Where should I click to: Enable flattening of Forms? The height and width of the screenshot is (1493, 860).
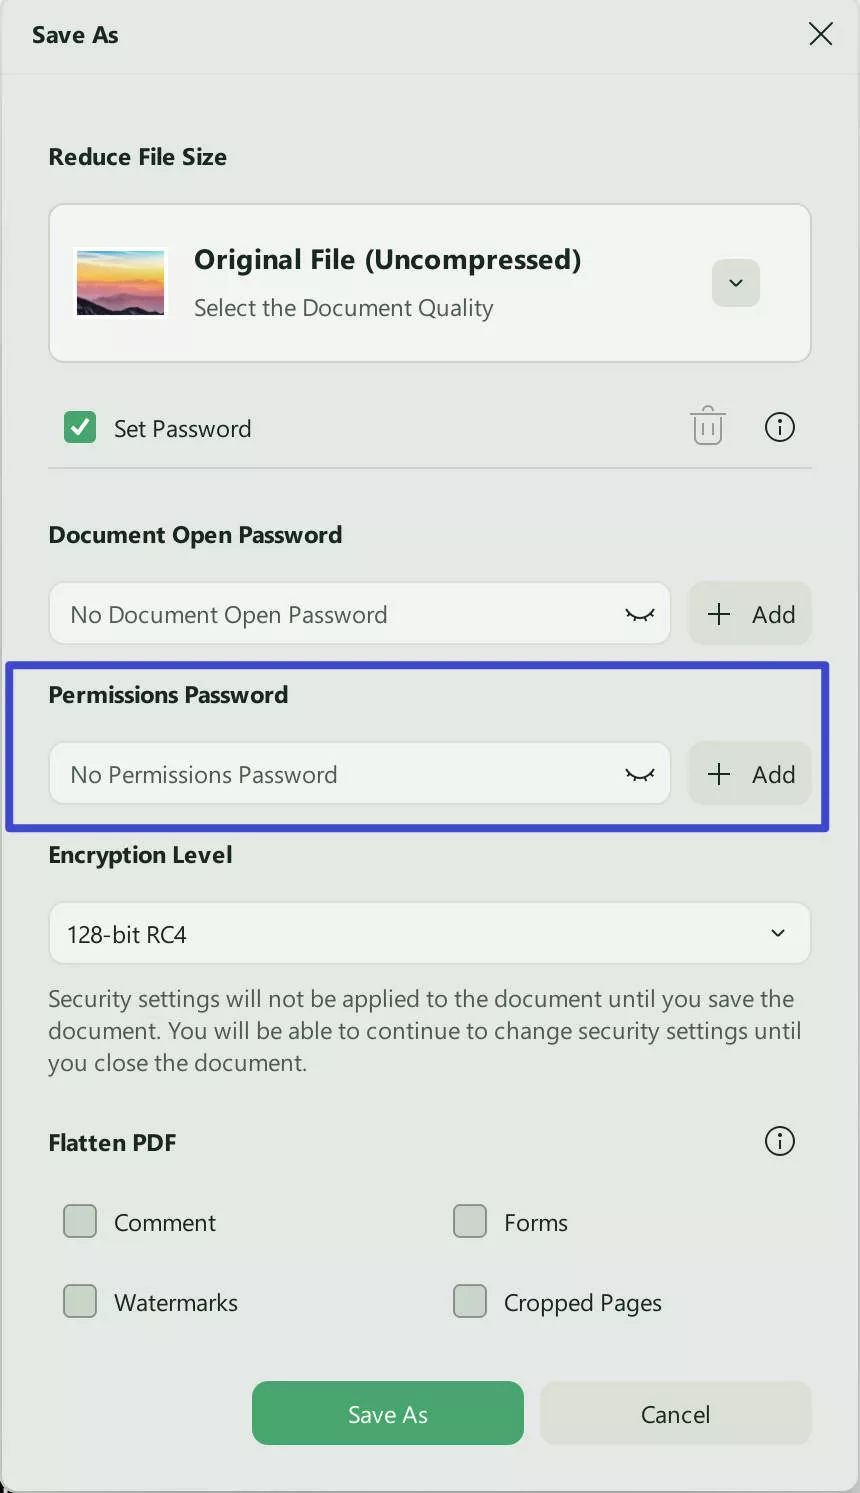469,1221
